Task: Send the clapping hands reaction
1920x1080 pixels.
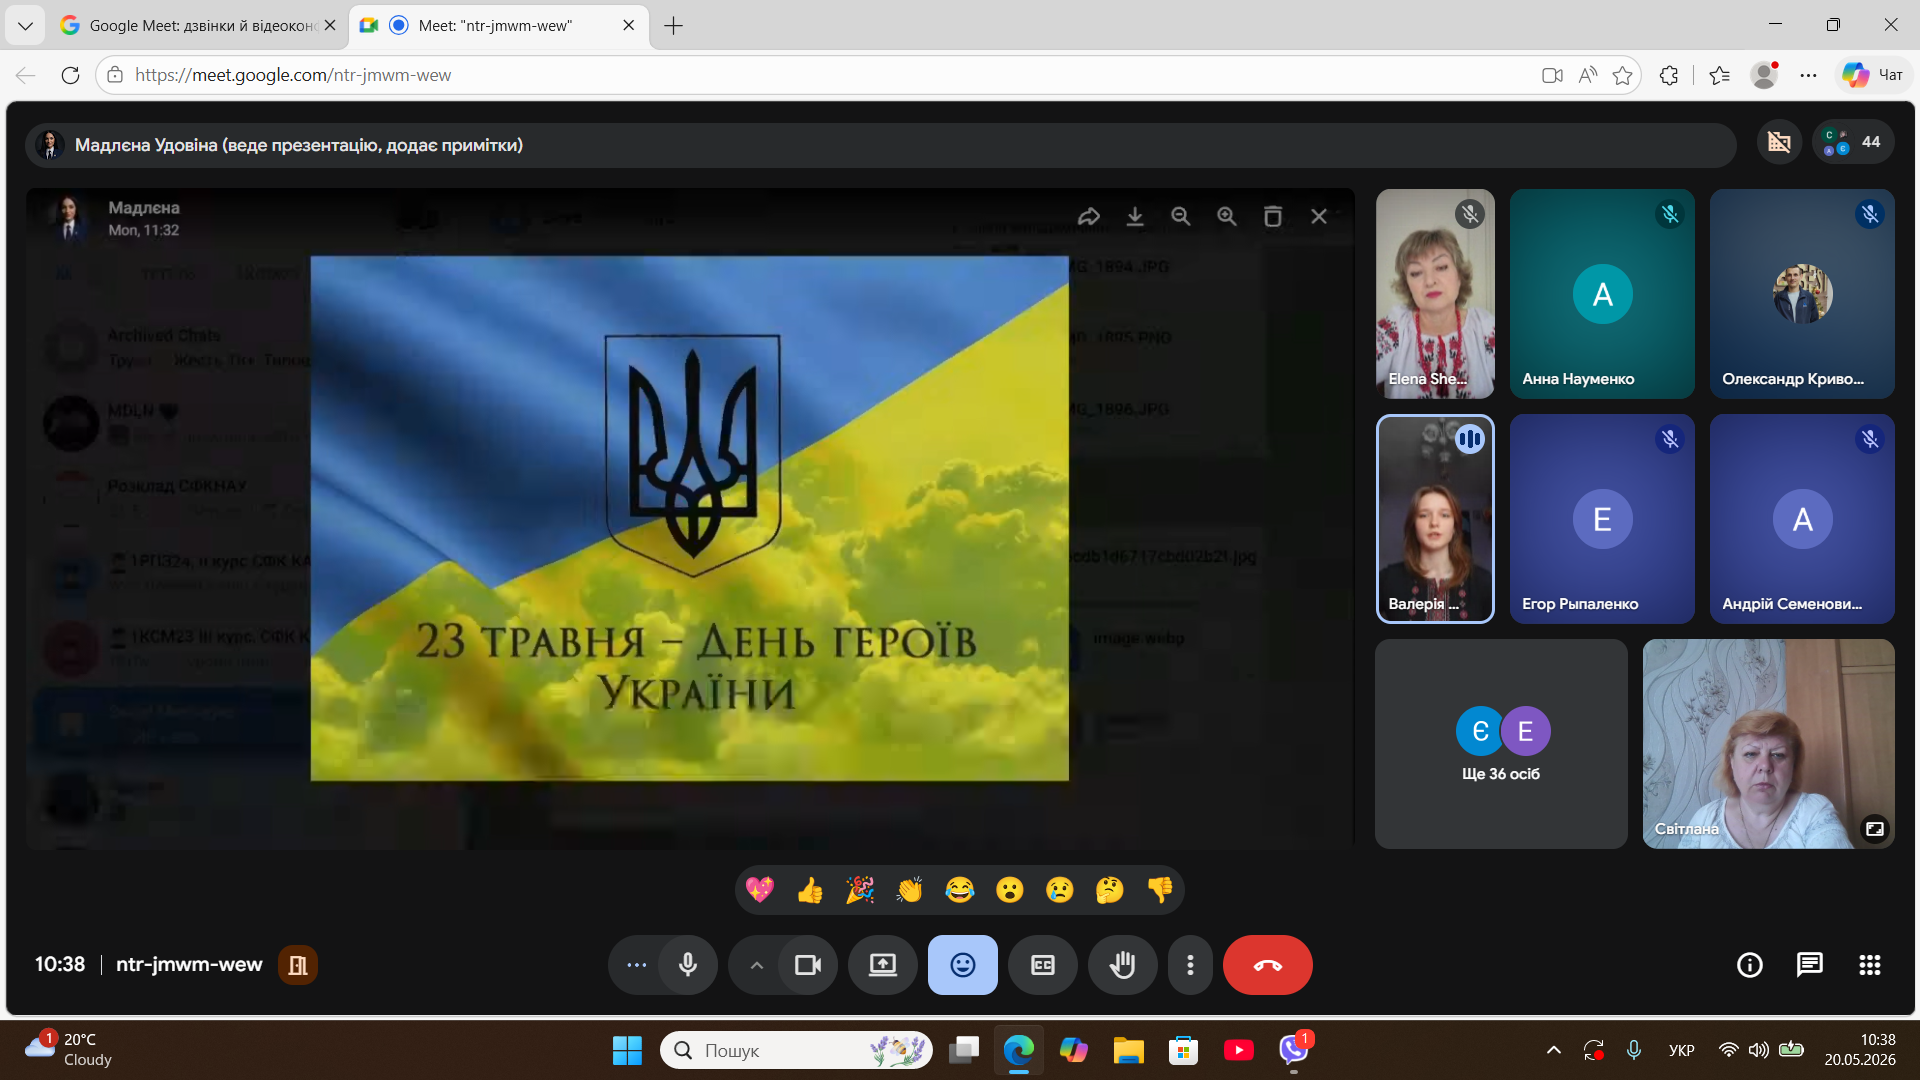Action: 910,889
